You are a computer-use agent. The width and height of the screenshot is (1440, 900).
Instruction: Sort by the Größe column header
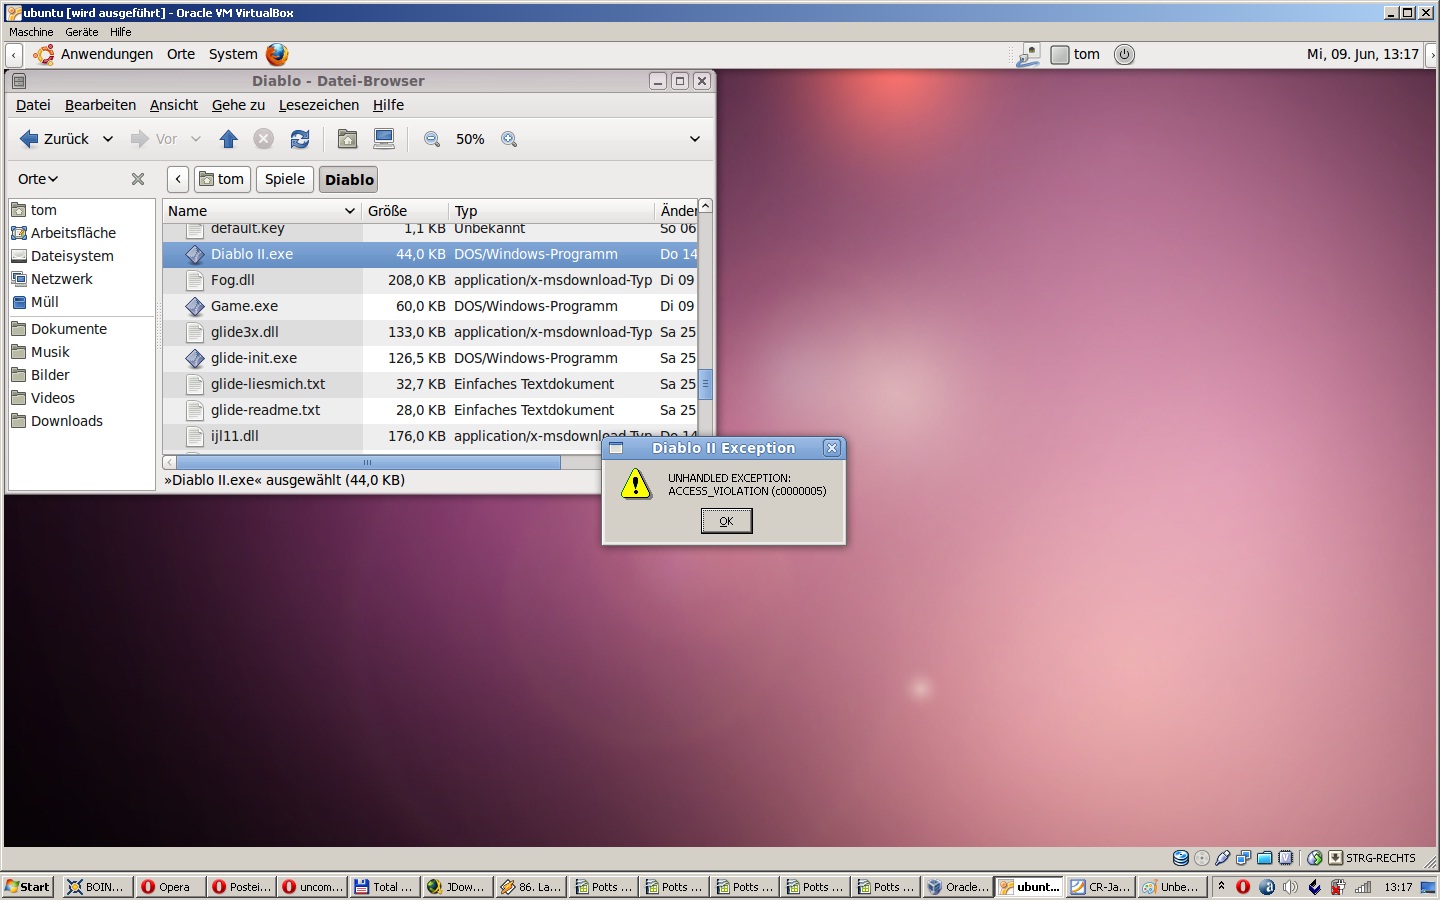pyautogui.click(x=405, y=211)
